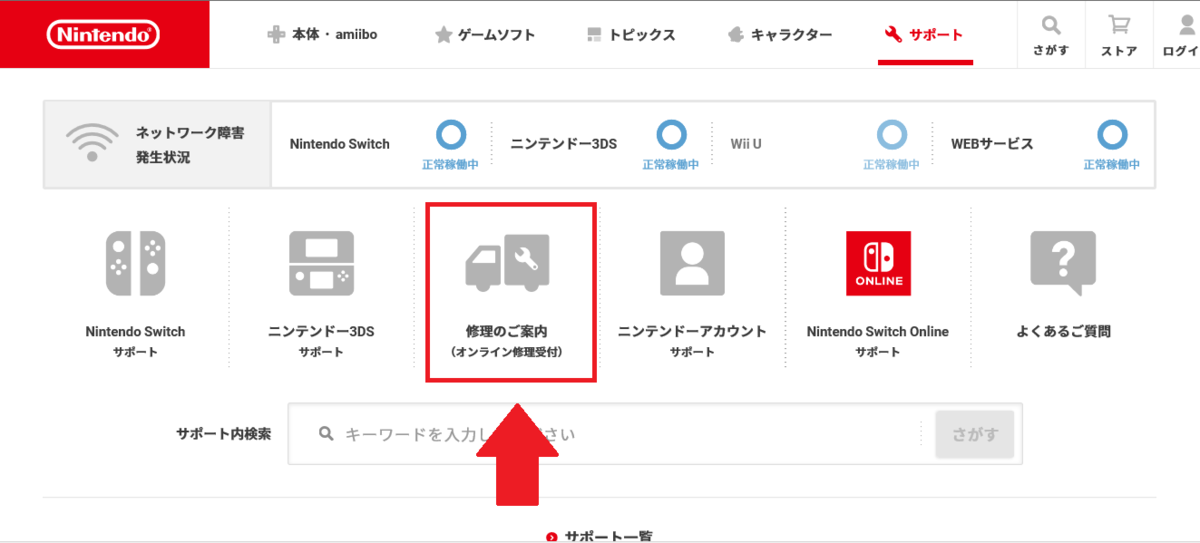Select the サポート menu tab
Screen dimensions: 1200x543
point(925,35)
